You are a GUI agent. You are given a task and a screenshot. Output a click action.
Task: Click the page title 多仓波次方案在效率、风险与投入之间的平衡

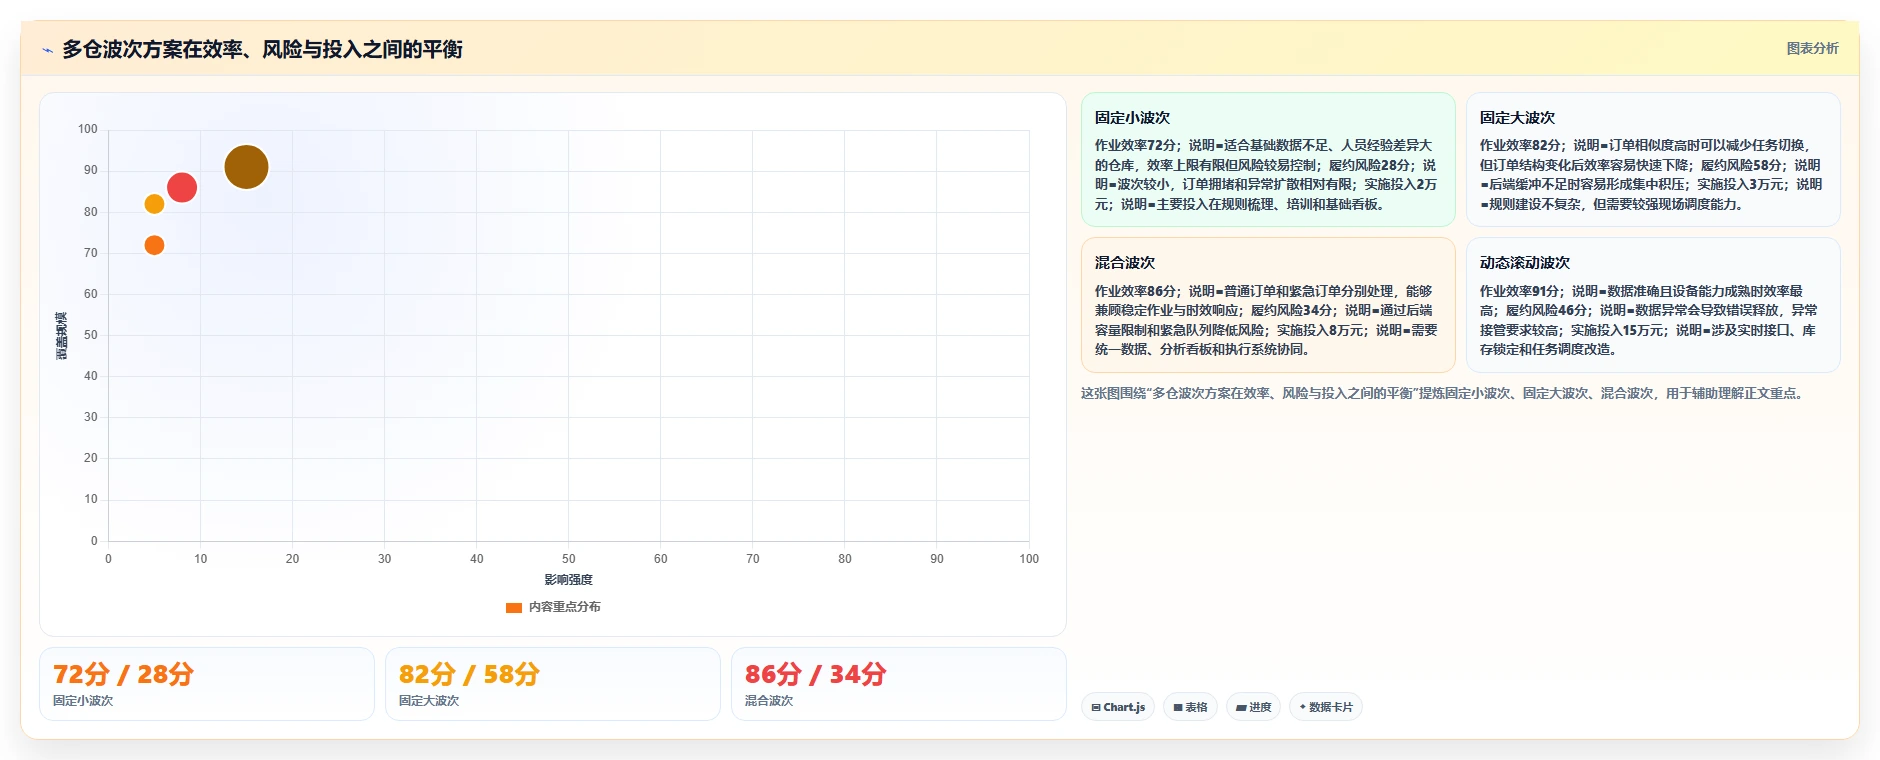262,49
